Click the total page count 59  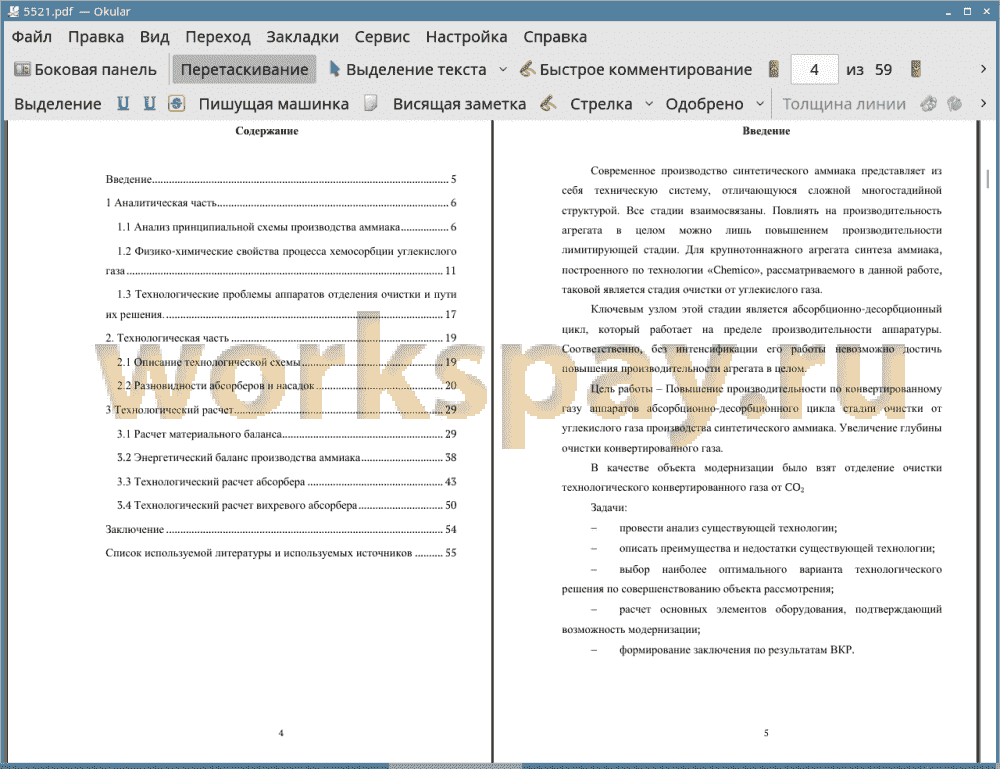click(883, 70)
